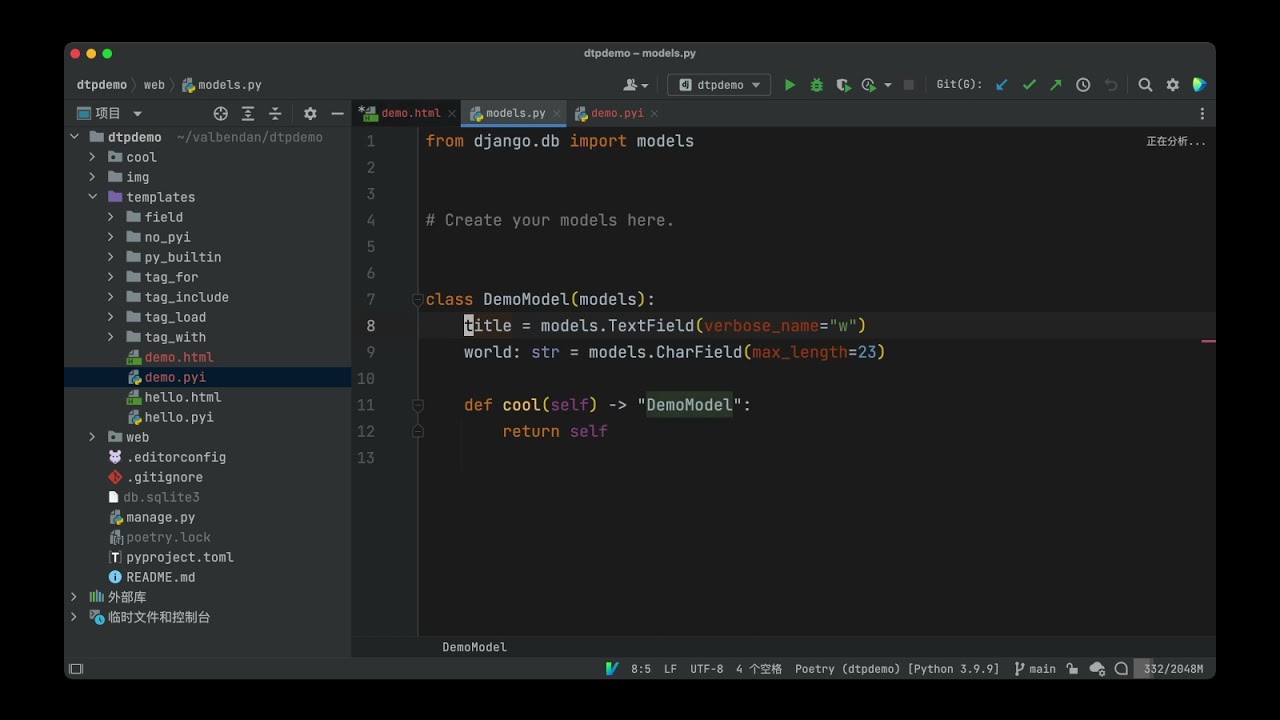Expand the img folder
This screenshot has height=720, width=1280.
coord(92,177)
